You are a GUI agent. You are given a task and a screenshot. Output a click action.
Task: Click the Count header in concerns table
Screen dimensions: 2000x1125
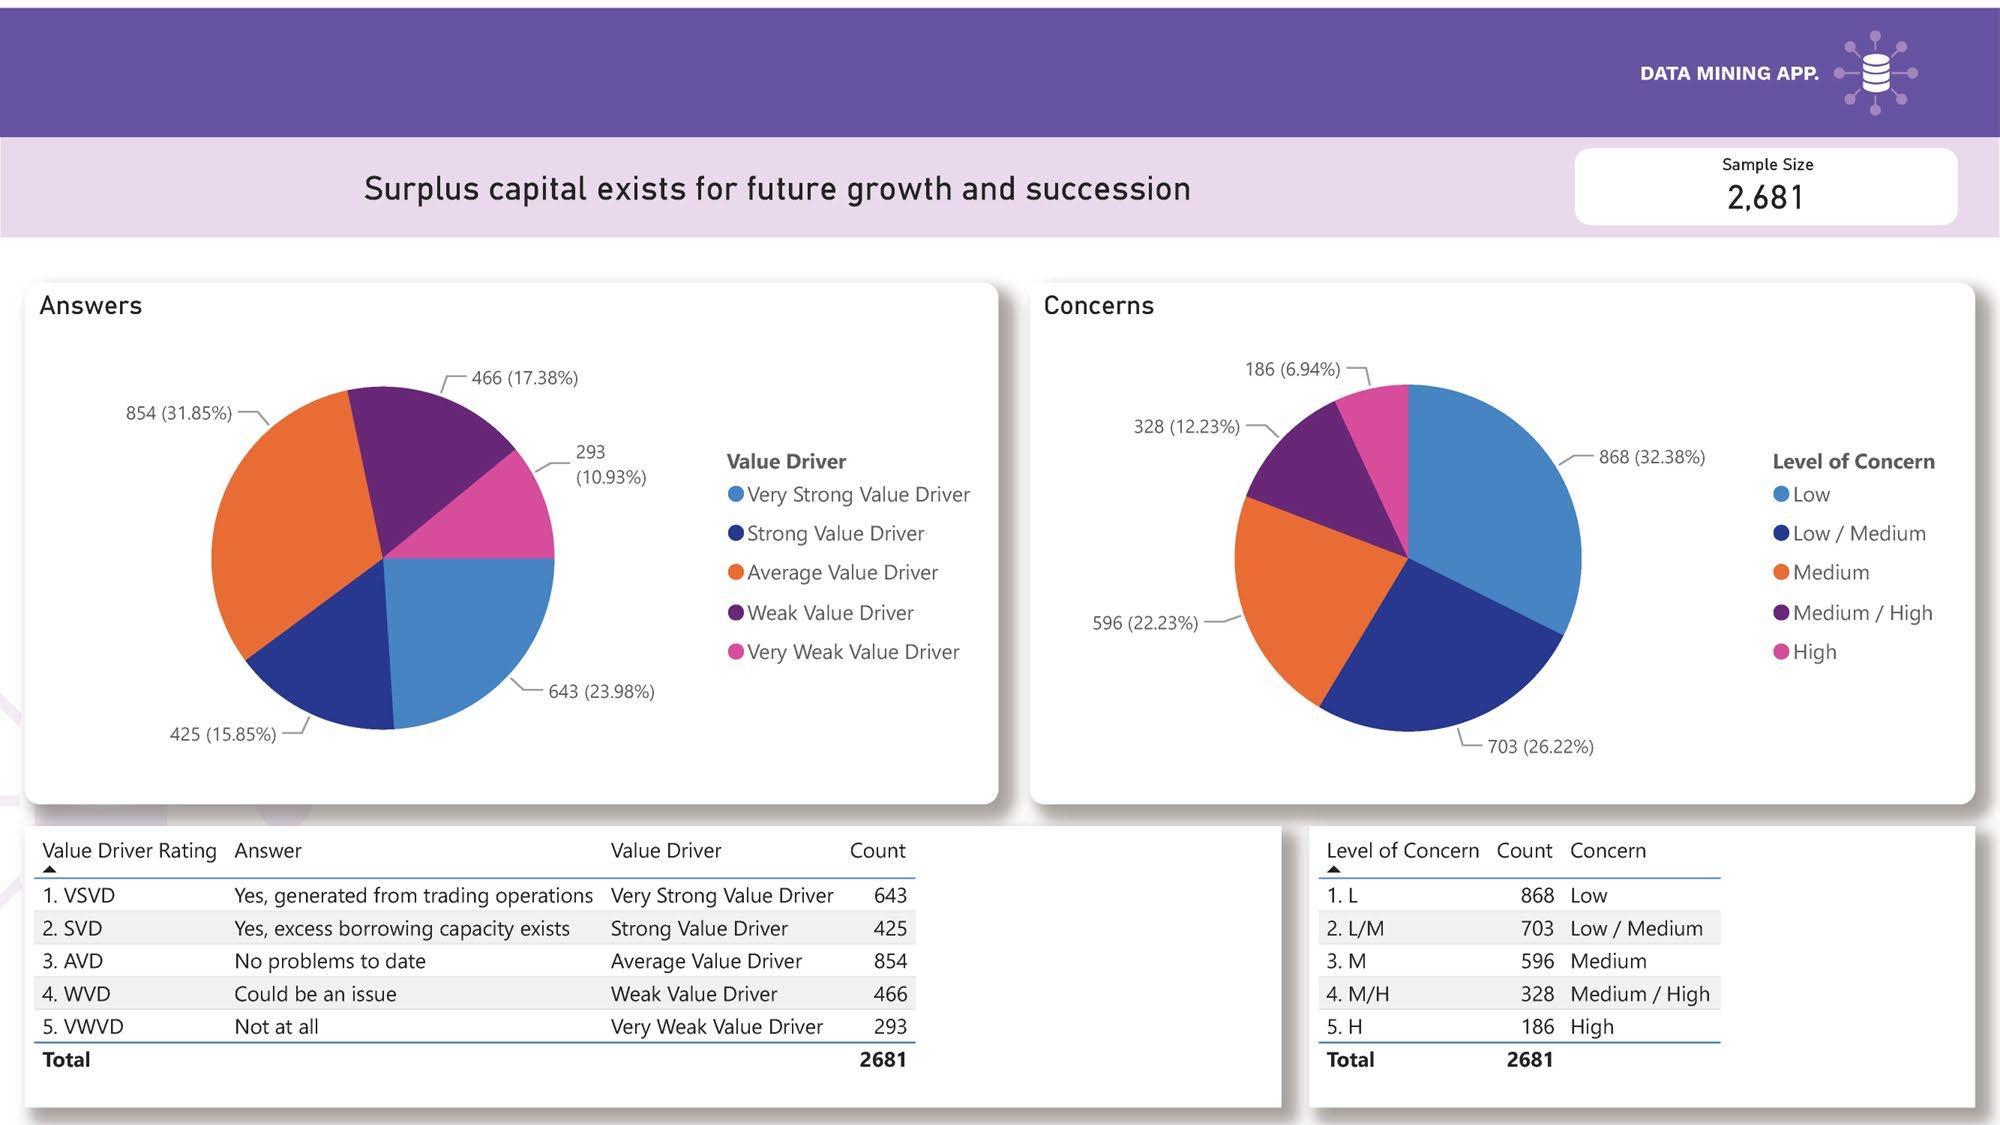point(1524,851)
